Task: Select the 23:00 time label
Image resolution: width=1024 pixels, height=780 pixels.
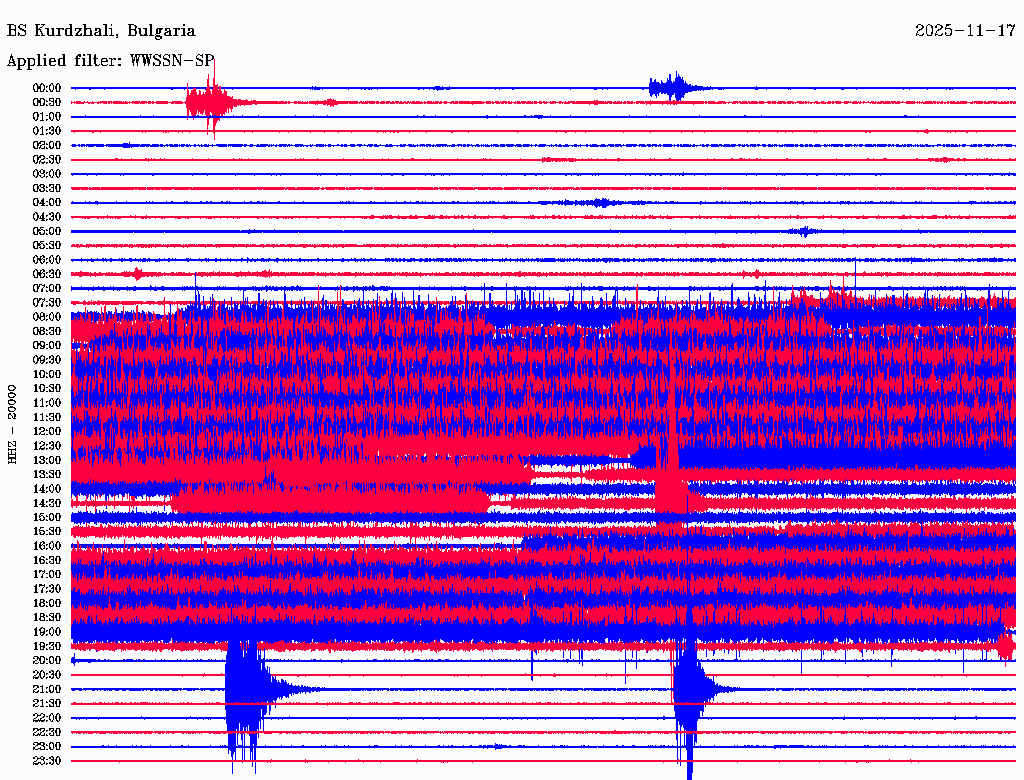Action: click(47, 747)
